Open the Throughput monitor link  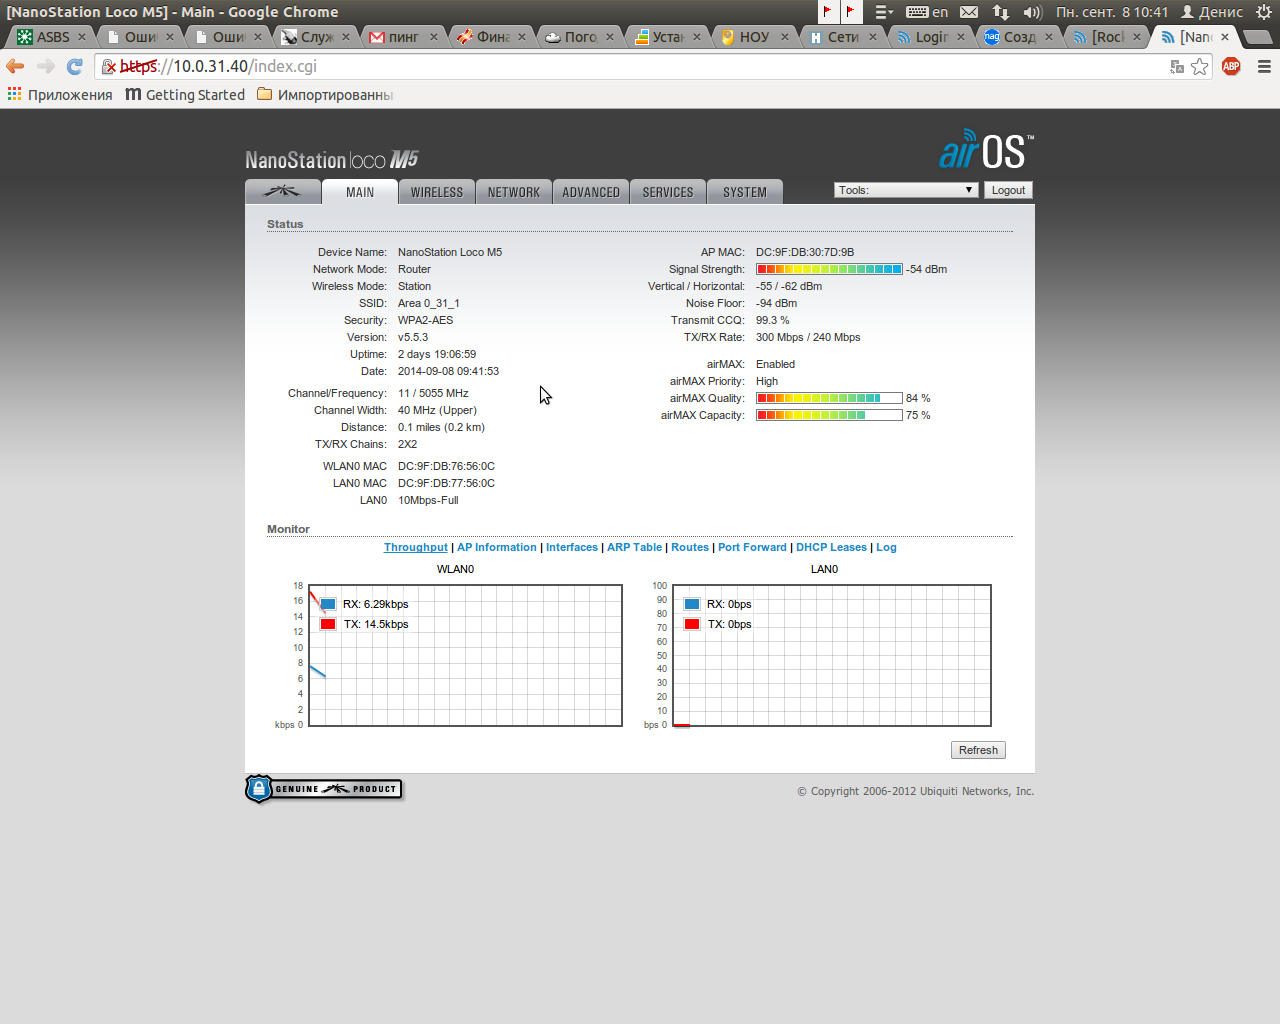(416, 547)
